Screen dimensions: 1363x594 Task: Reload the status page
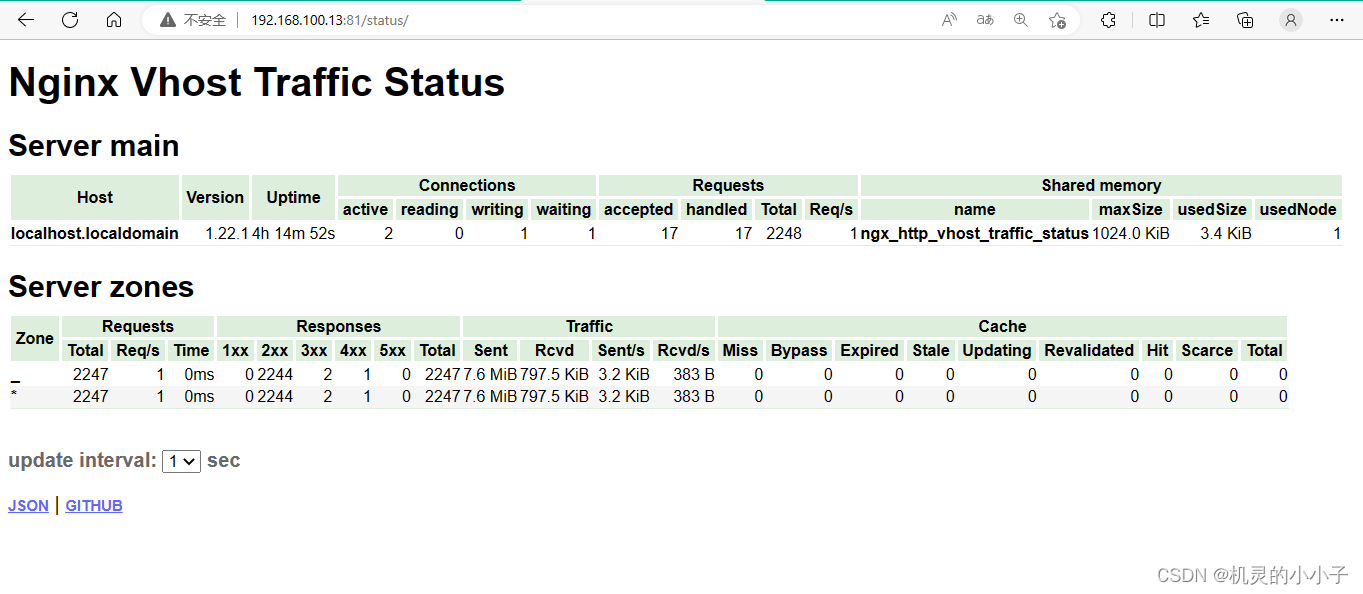point(70,20)
